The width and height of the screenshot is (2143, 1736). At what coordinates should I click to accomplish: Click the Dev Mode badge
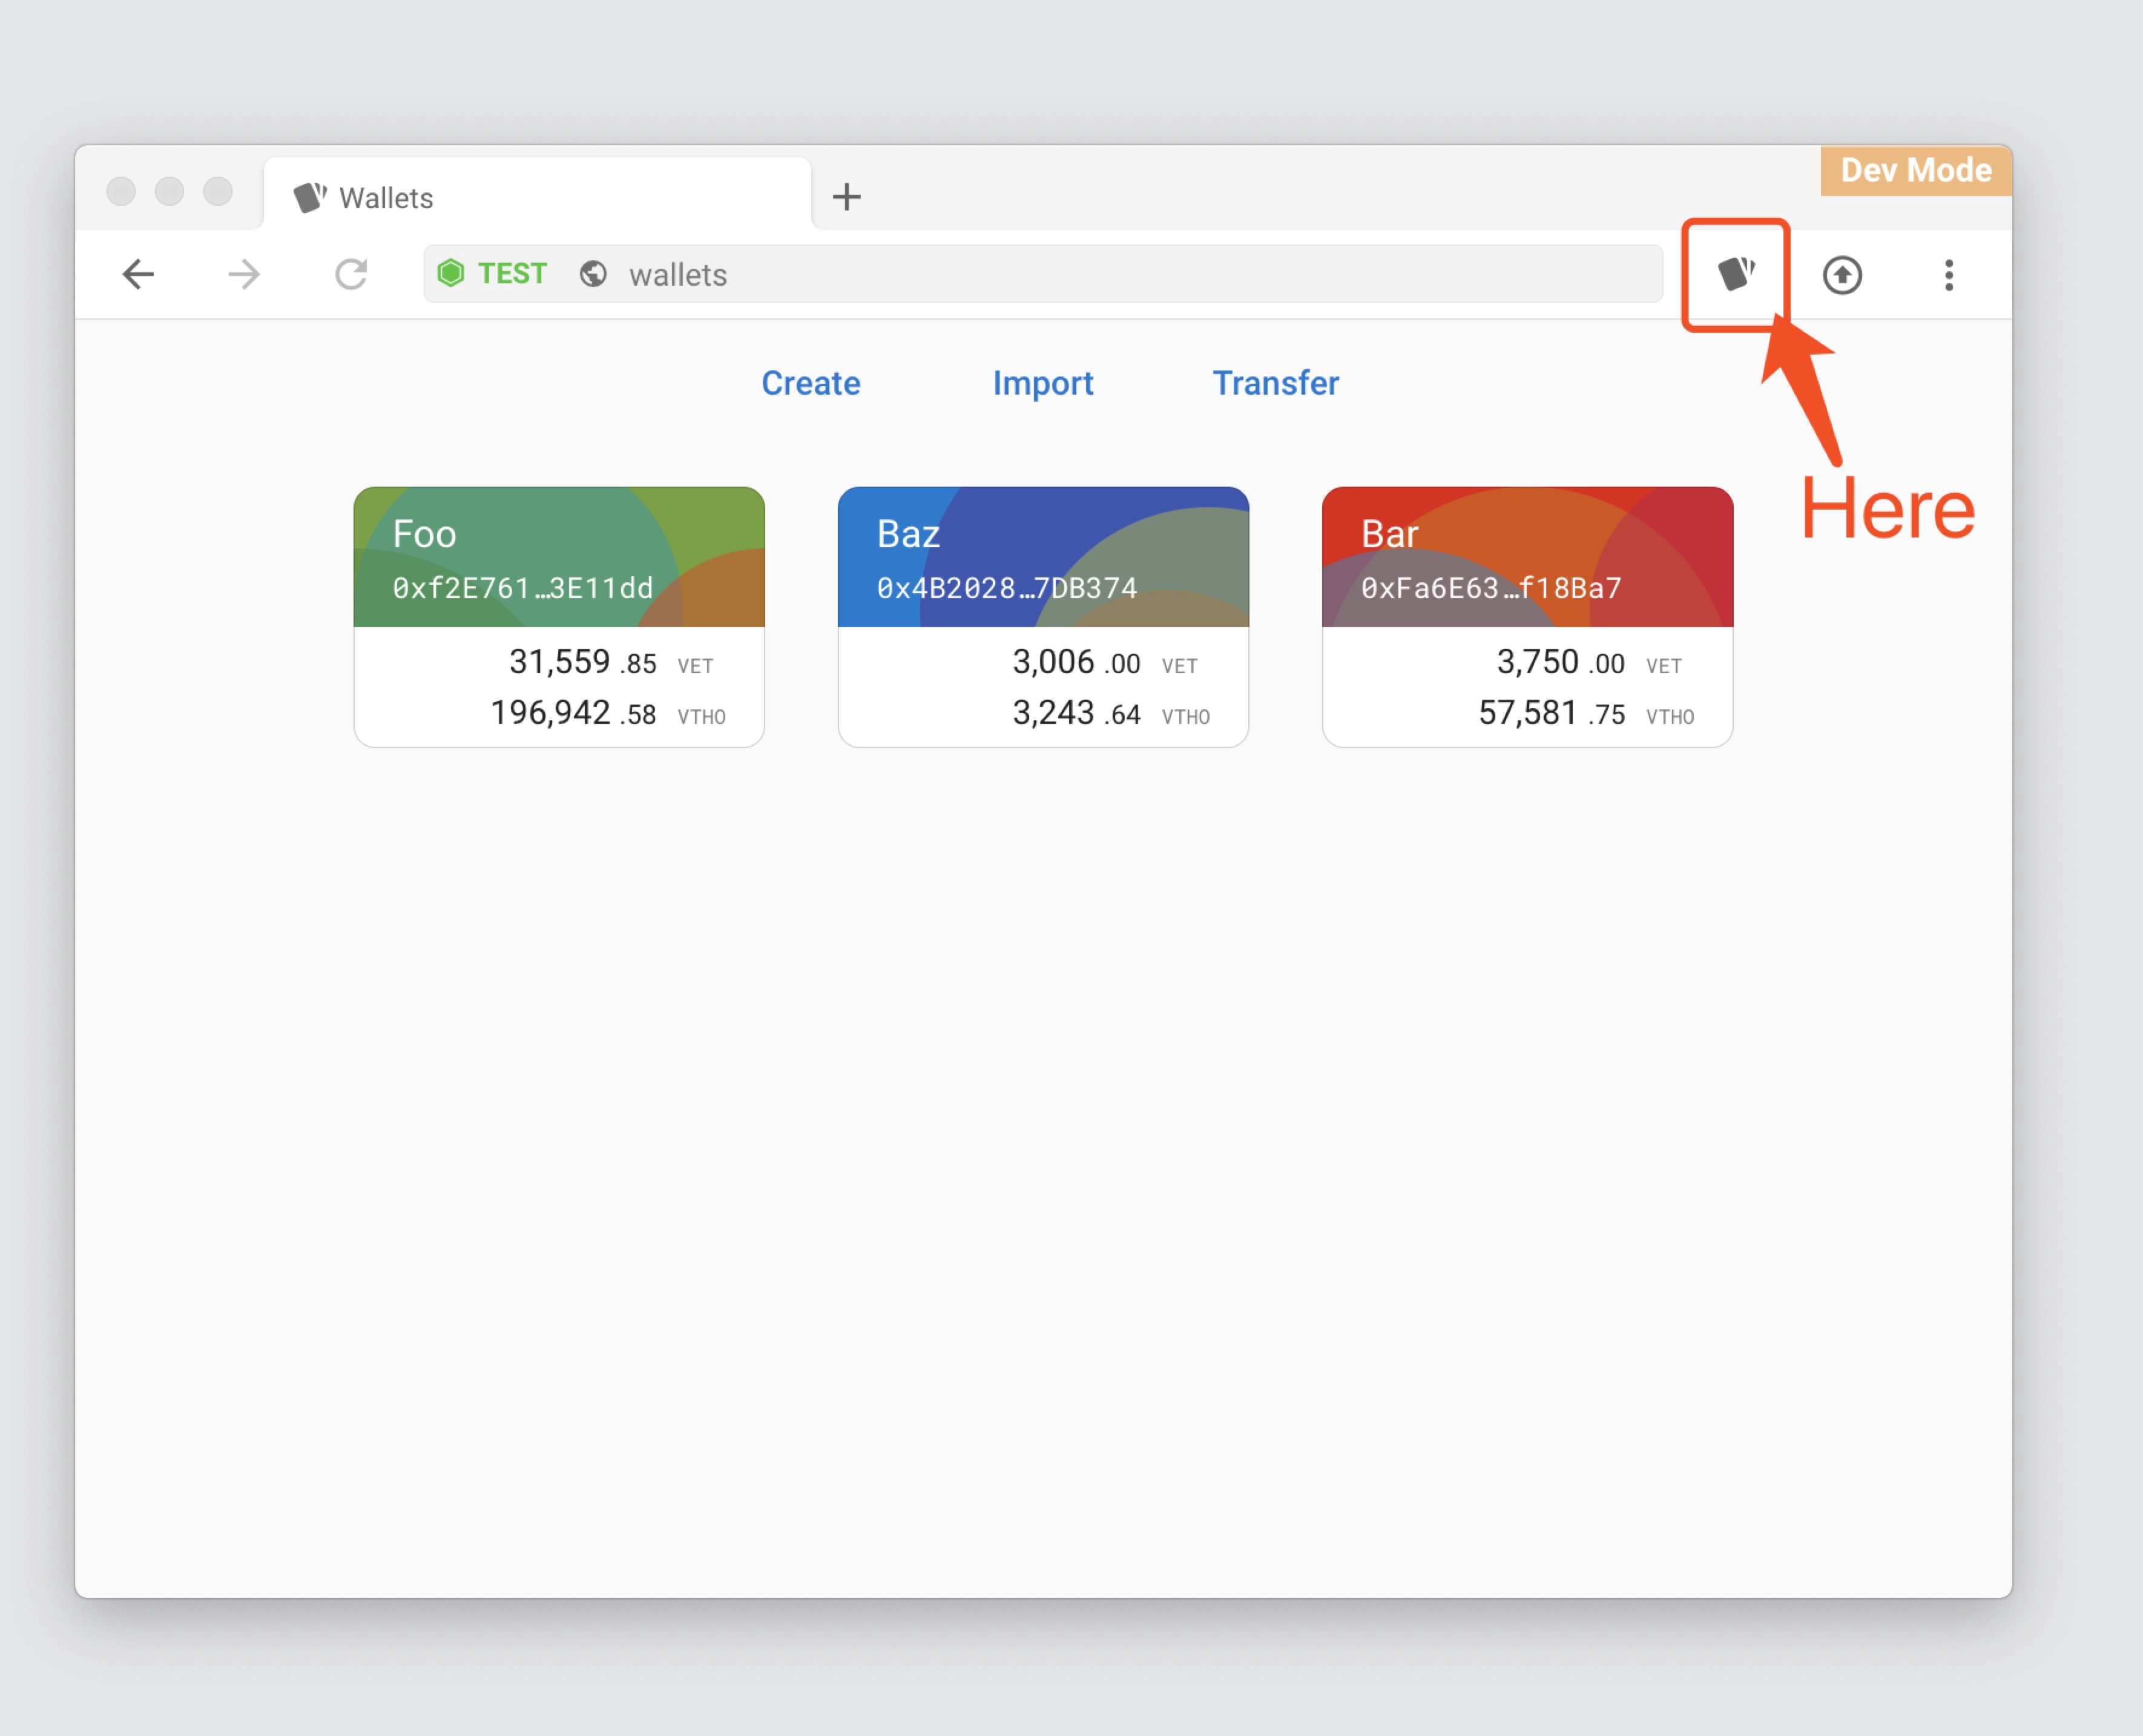(1915, 170)
